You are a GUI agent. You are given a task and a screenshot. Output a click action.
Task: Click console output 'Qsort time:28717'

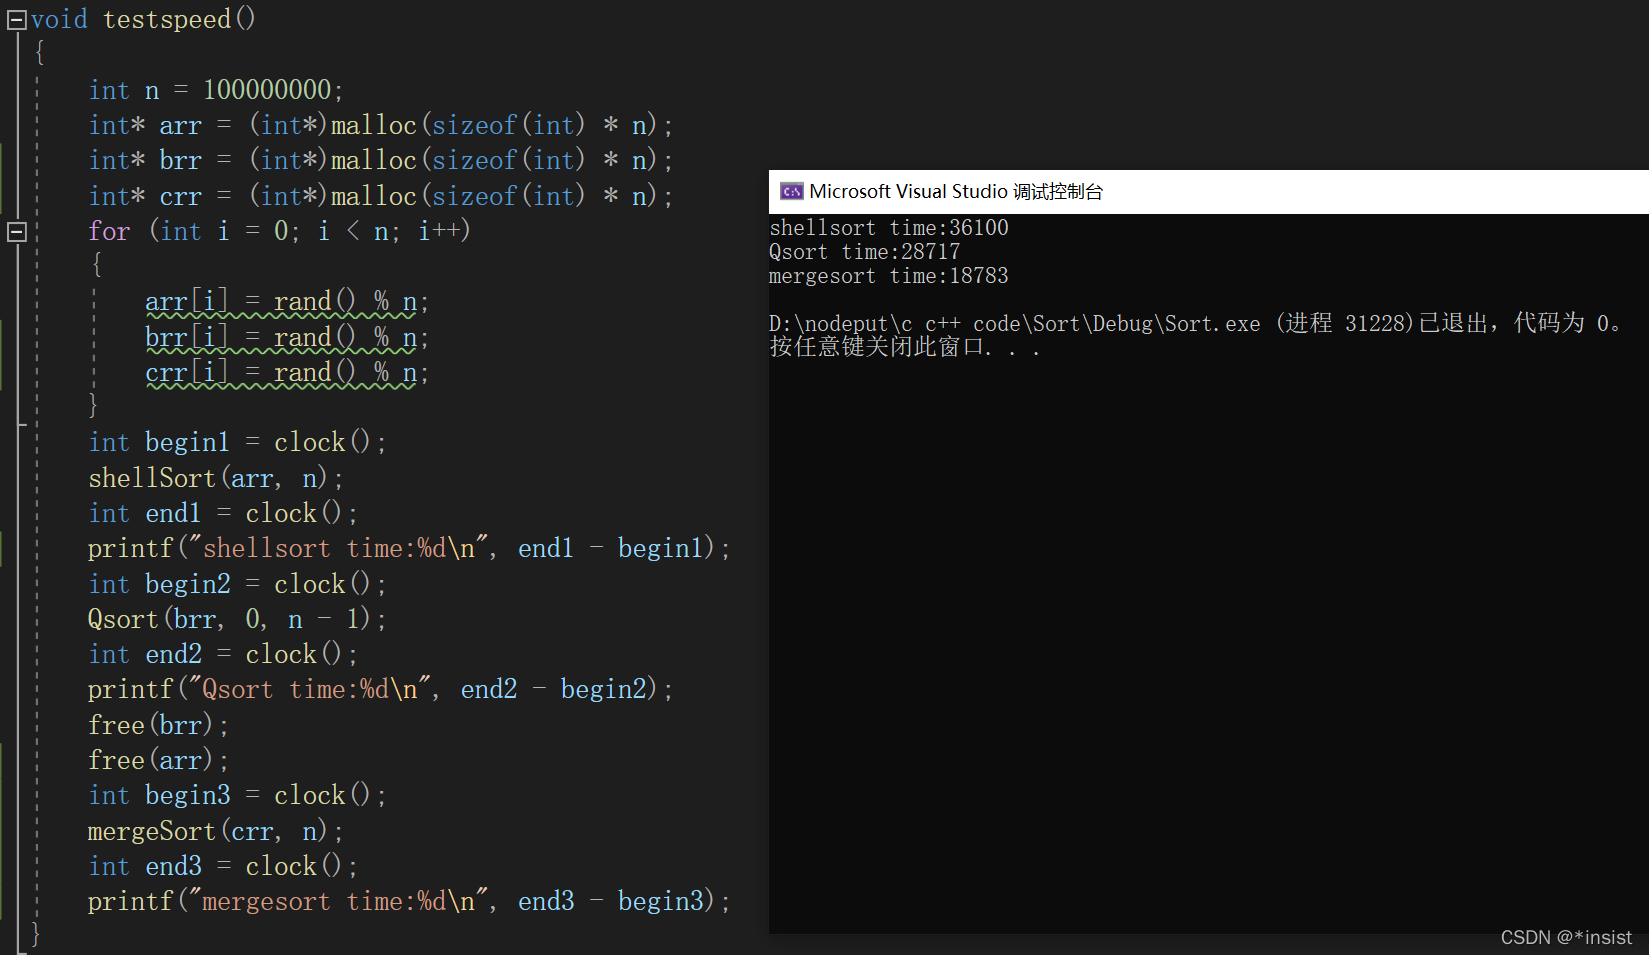(x=865, y=252)
